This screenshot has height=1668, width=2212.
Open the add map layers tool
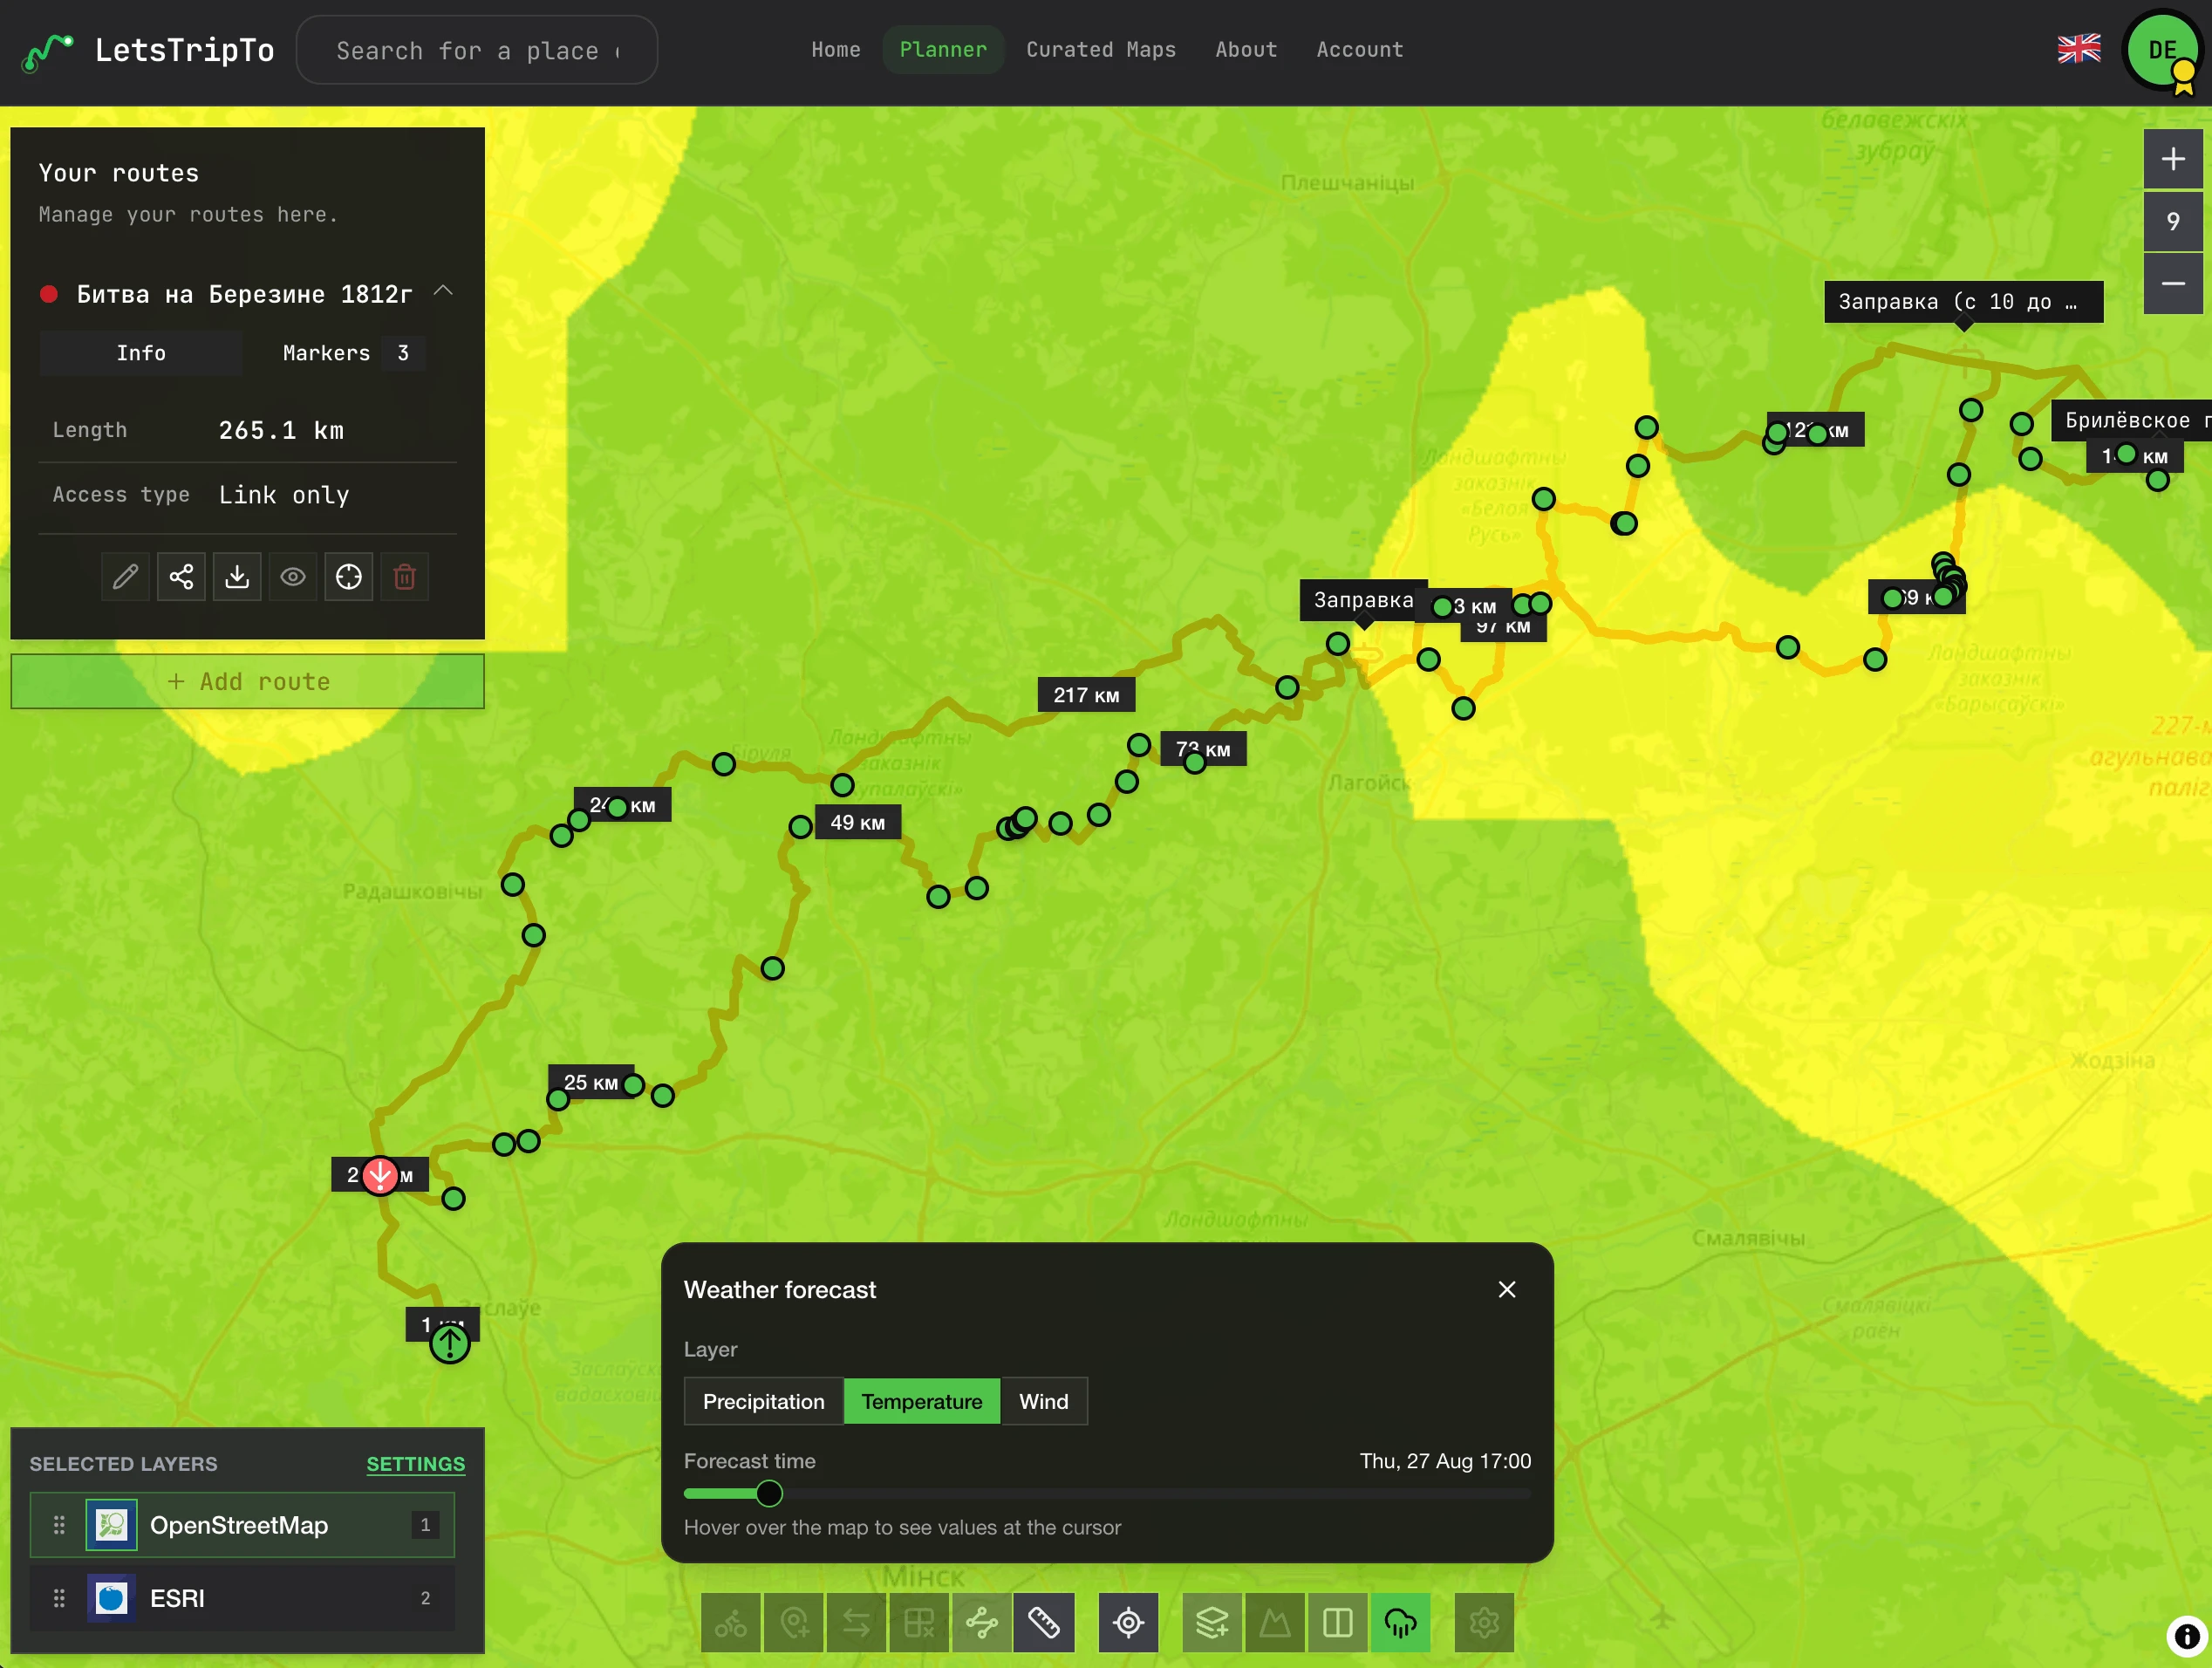(1213, 1622)
